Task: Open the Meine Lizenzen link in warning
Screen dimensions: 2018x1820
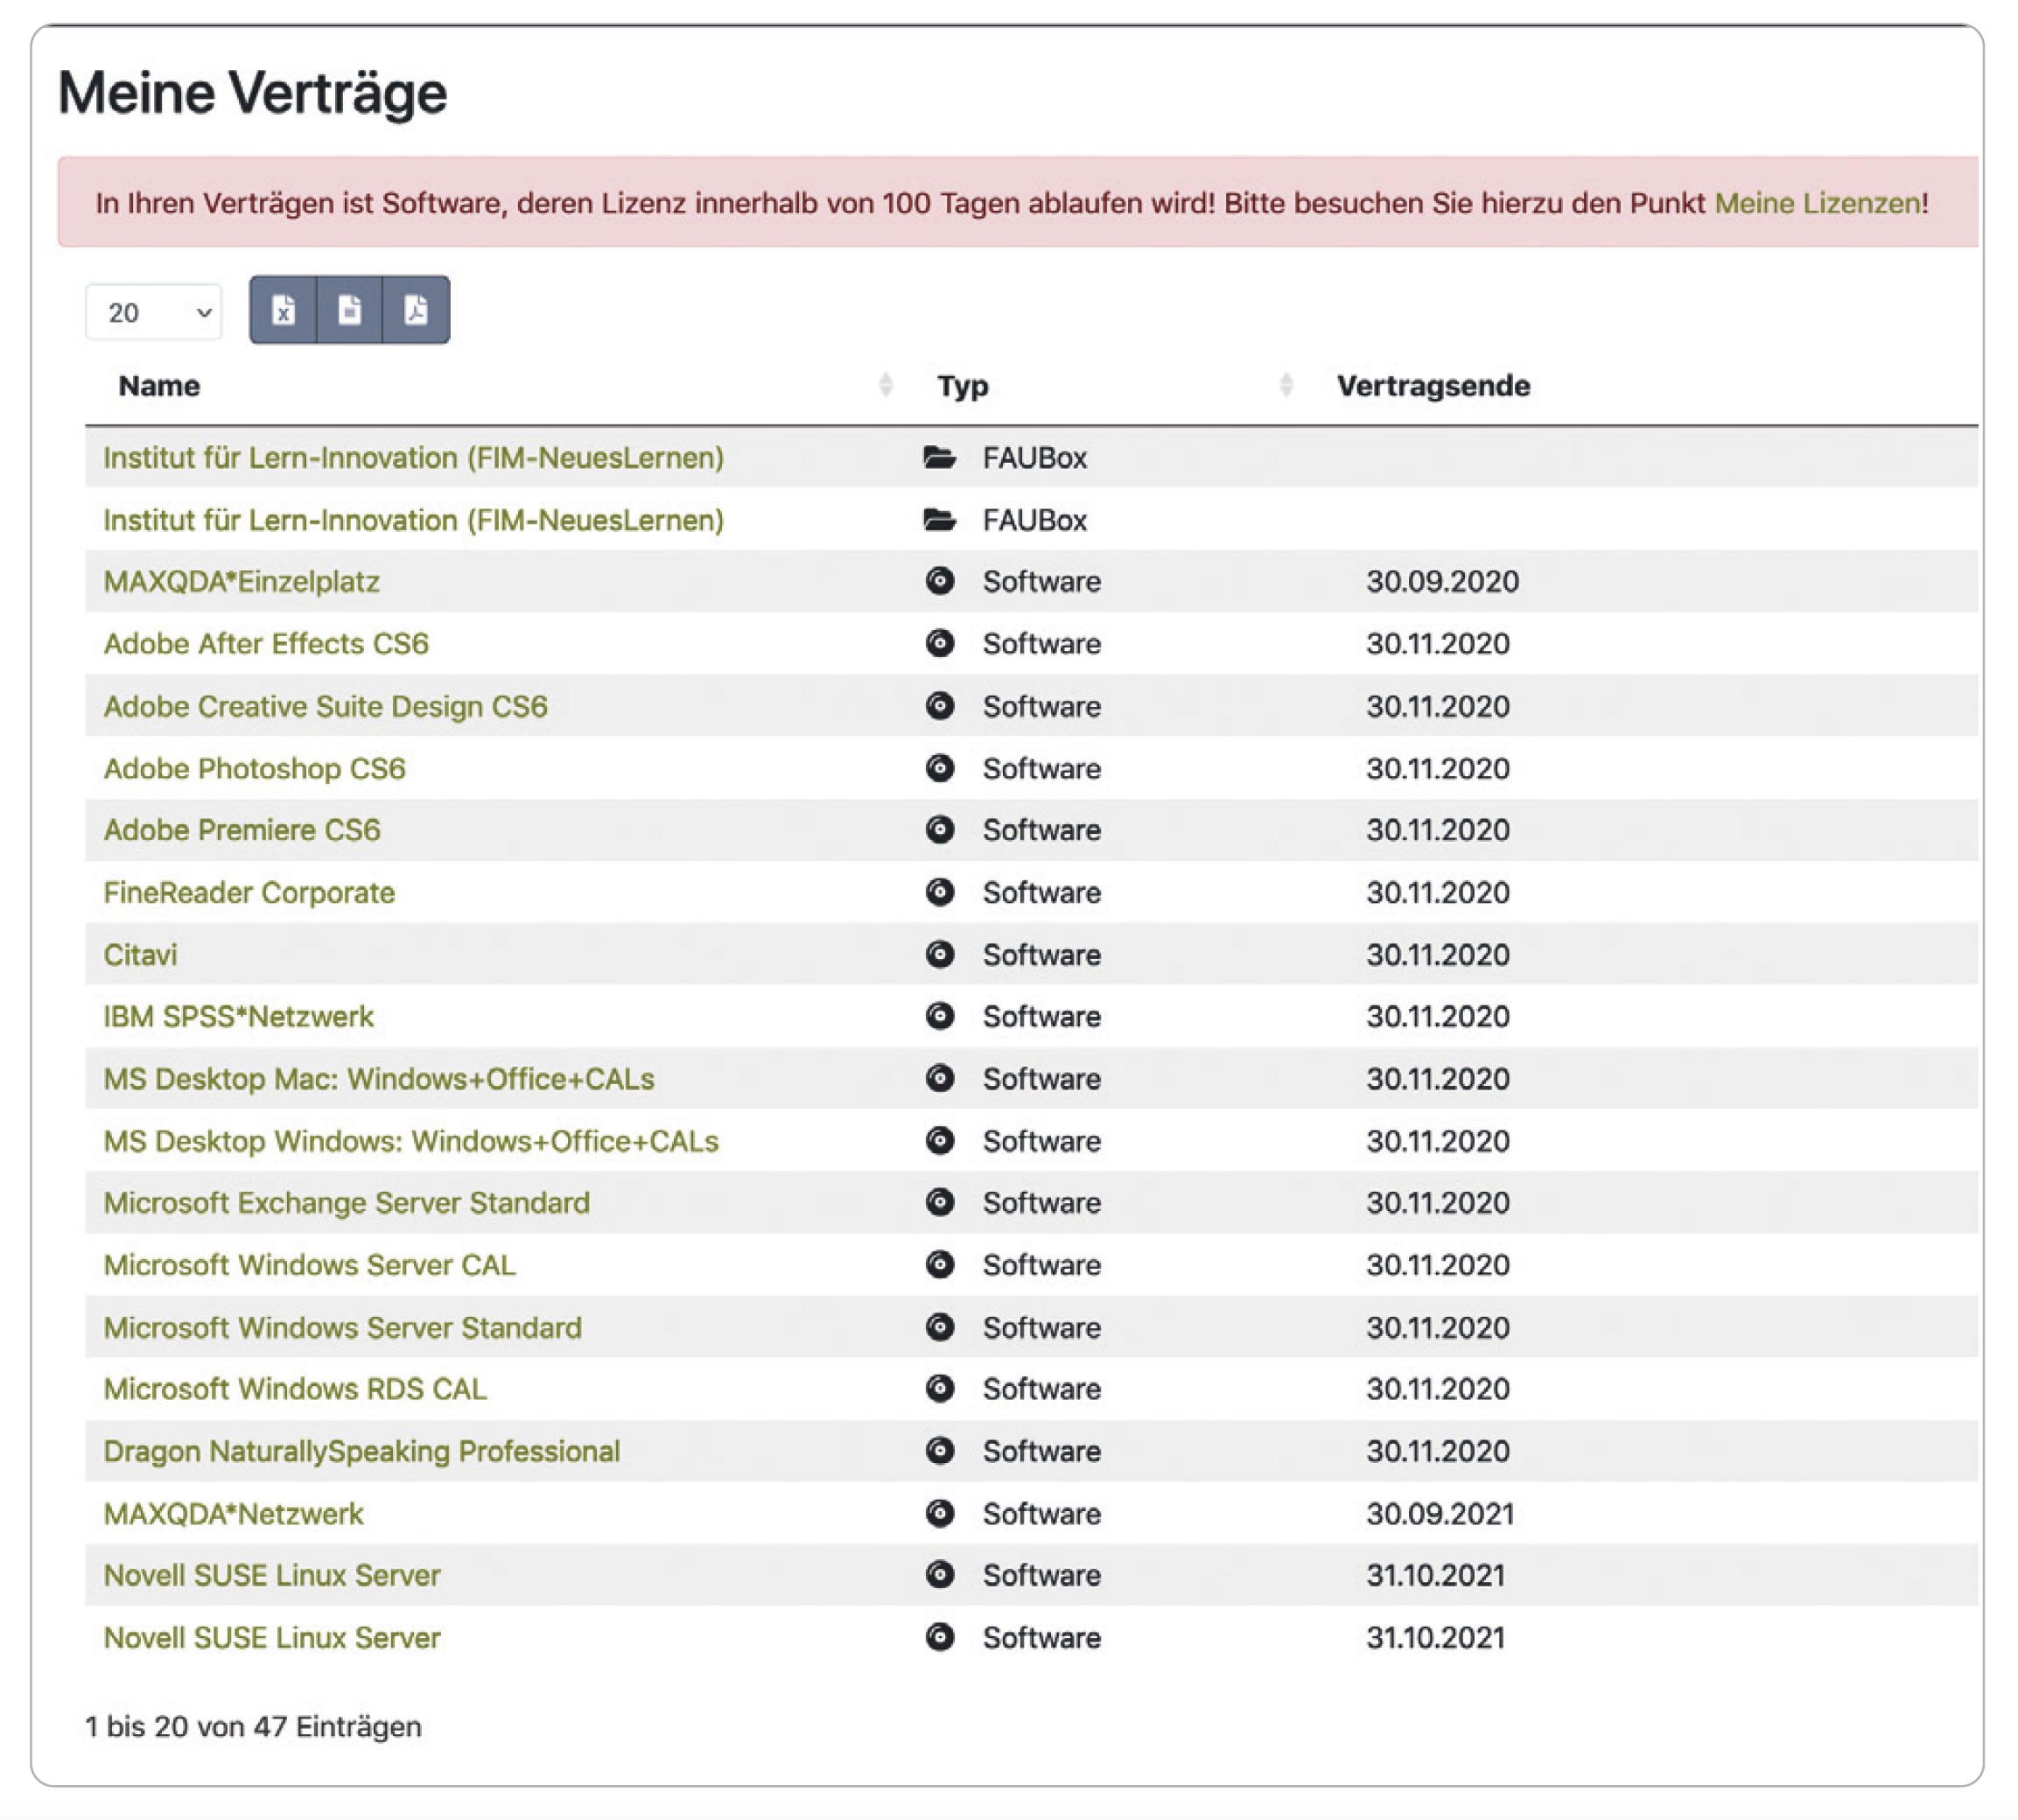Action: [1816, 203]
